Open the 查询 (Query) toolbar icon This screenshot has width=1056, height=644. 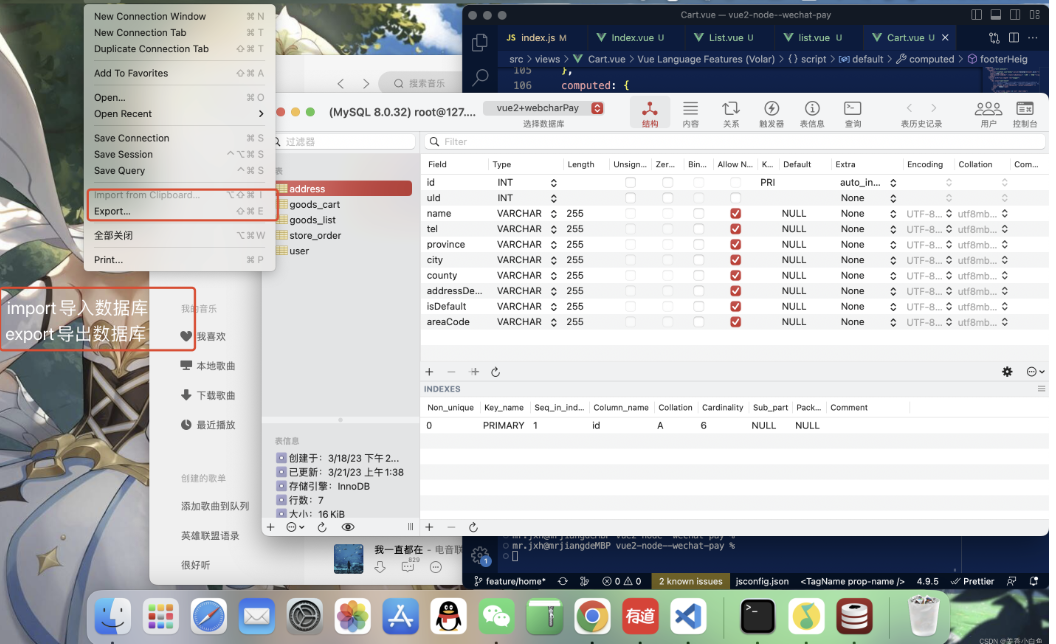click(x=852, y=112)
